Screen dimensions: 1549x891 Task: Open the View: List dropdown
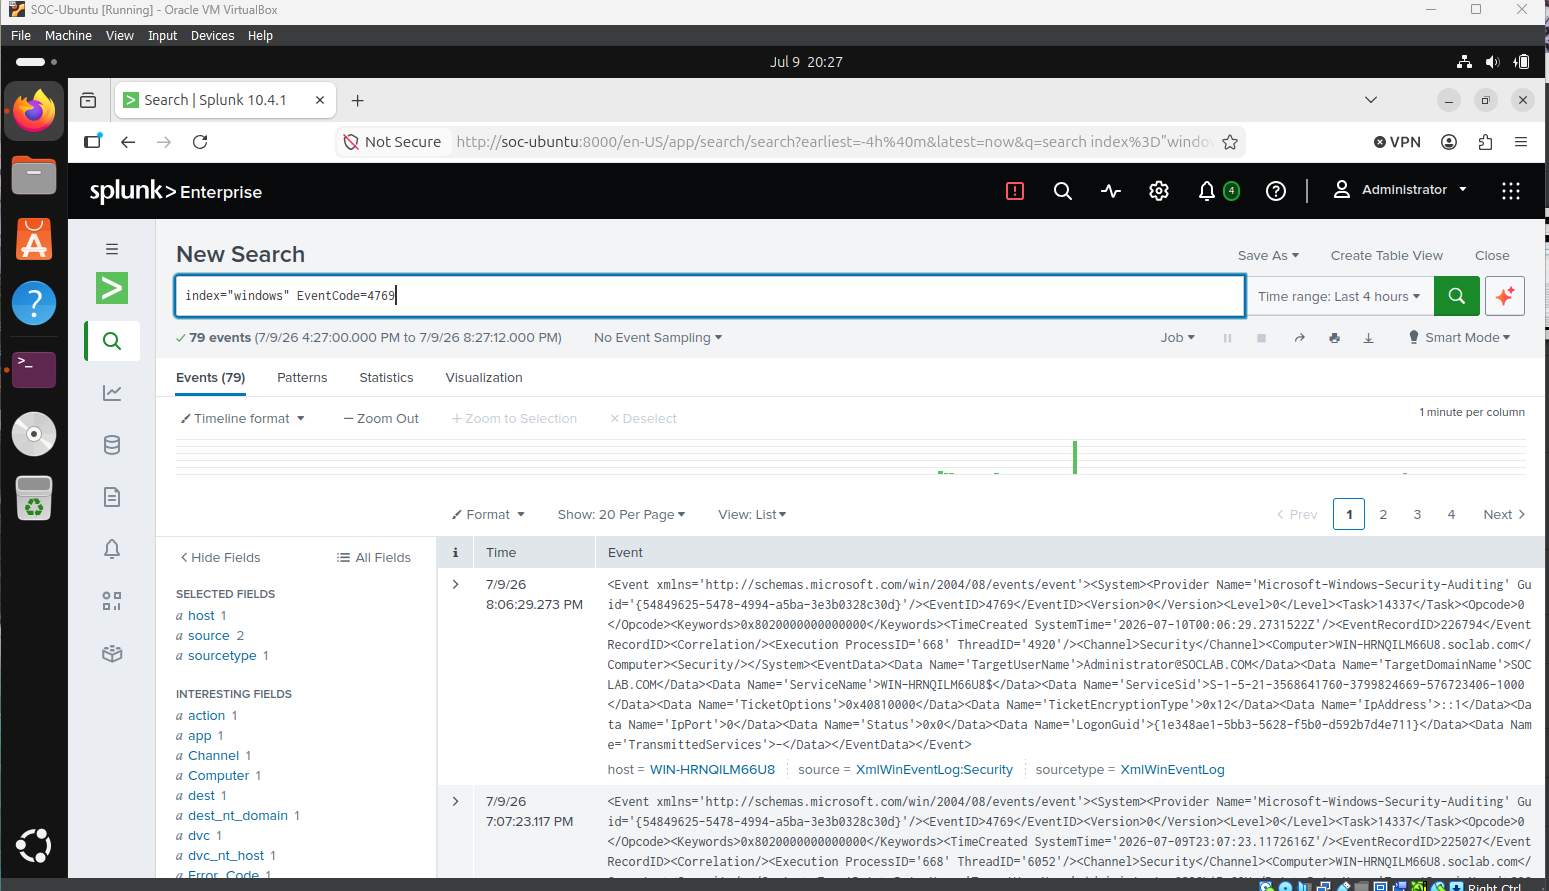(752, 515)
